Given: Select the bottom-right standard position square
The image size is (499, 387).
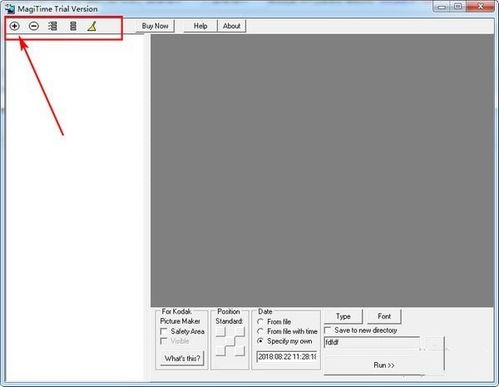Looking at the screenshot, I should pos(240,351).
